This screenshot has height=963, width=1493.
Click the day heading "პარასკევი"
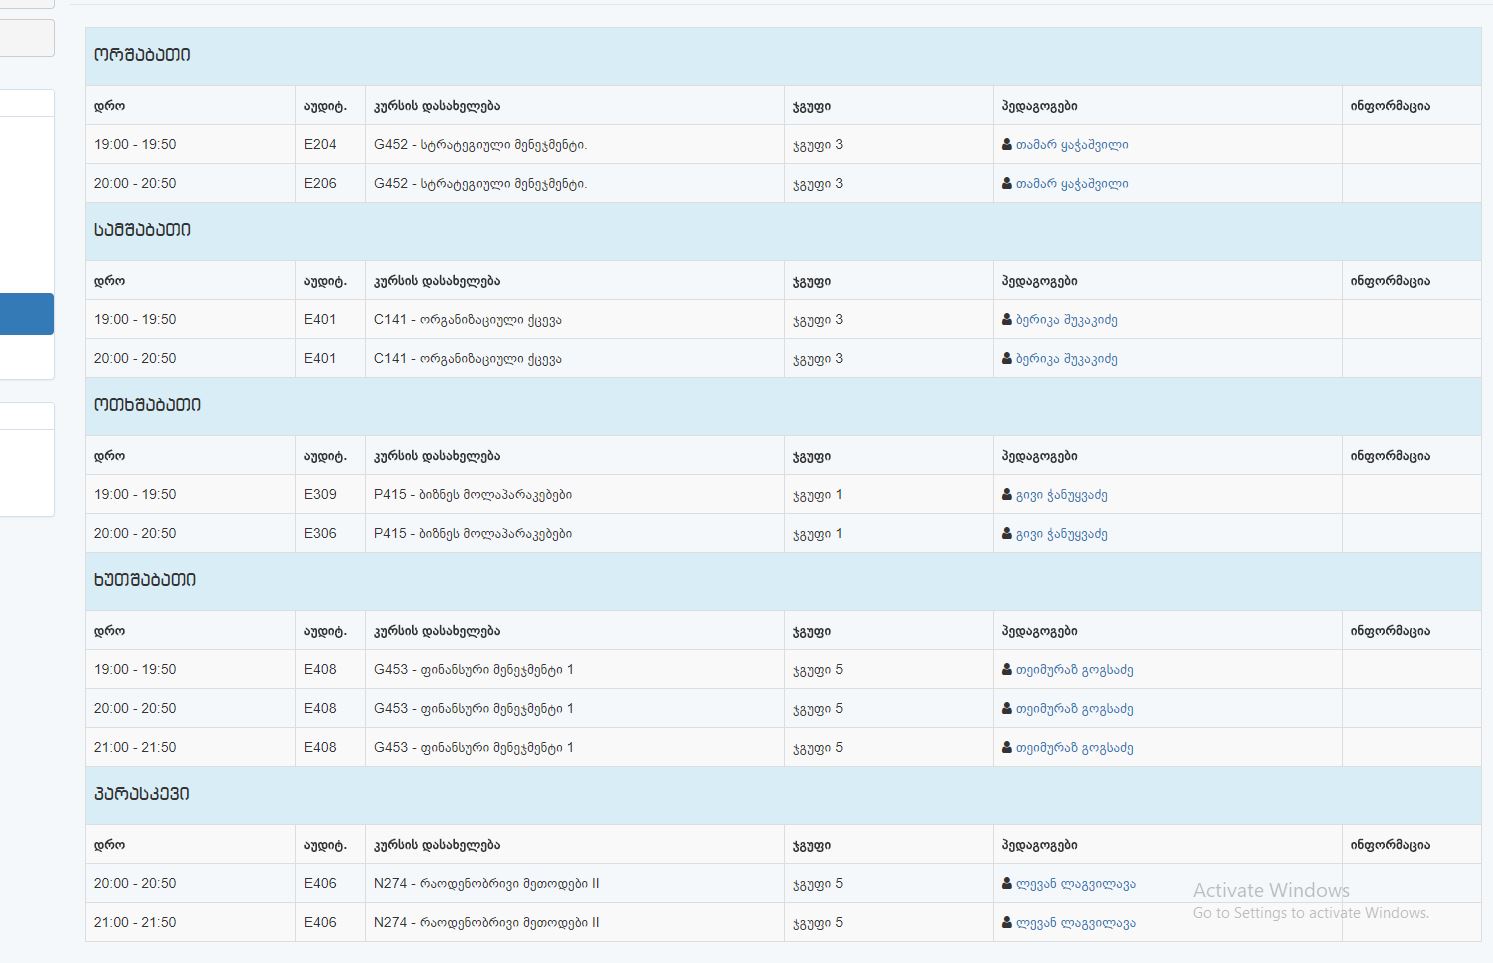click(x=142, y=794)
